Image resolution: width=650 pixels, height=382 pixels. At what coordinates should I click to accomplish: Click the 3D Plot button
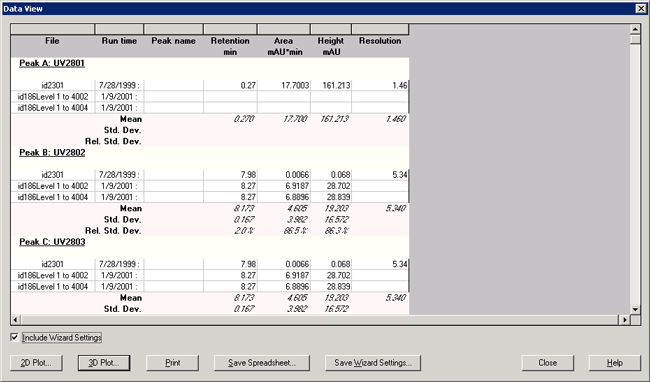click(x=104, y=363)
